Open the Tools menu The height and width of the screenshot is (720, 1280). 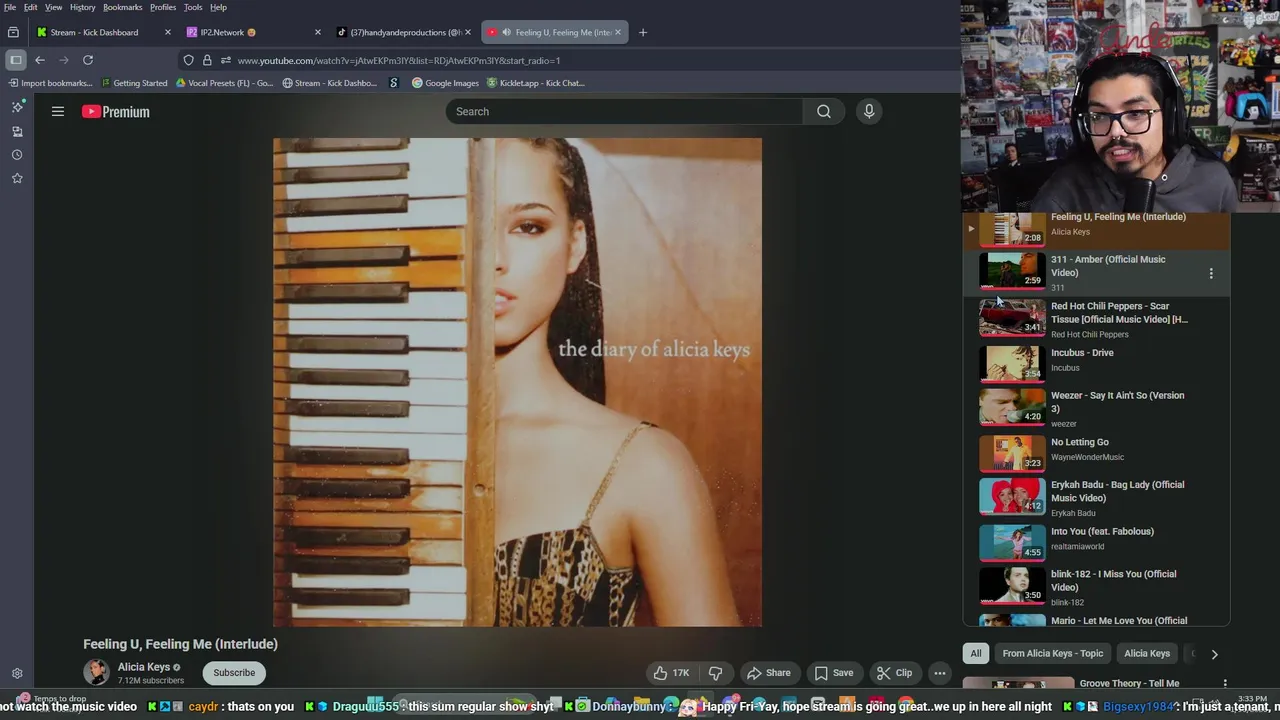point(193,7)
